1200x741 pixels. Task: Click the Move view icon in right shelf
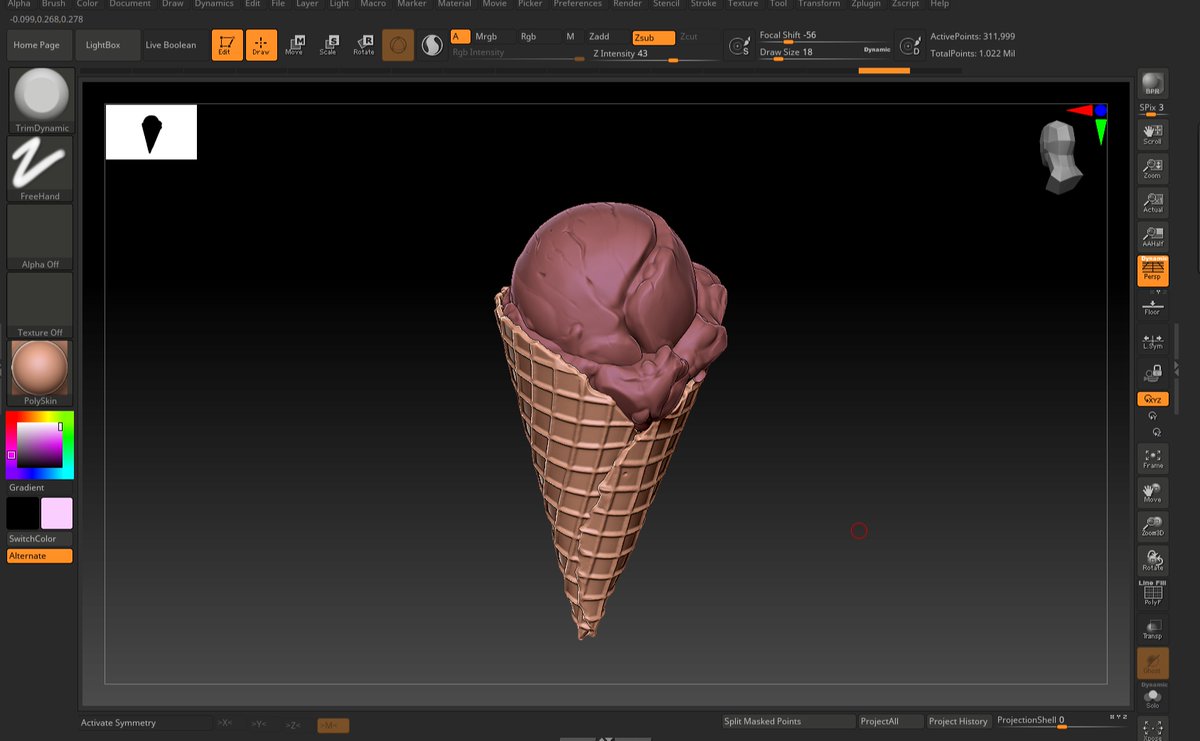[x=1153, y=493]
